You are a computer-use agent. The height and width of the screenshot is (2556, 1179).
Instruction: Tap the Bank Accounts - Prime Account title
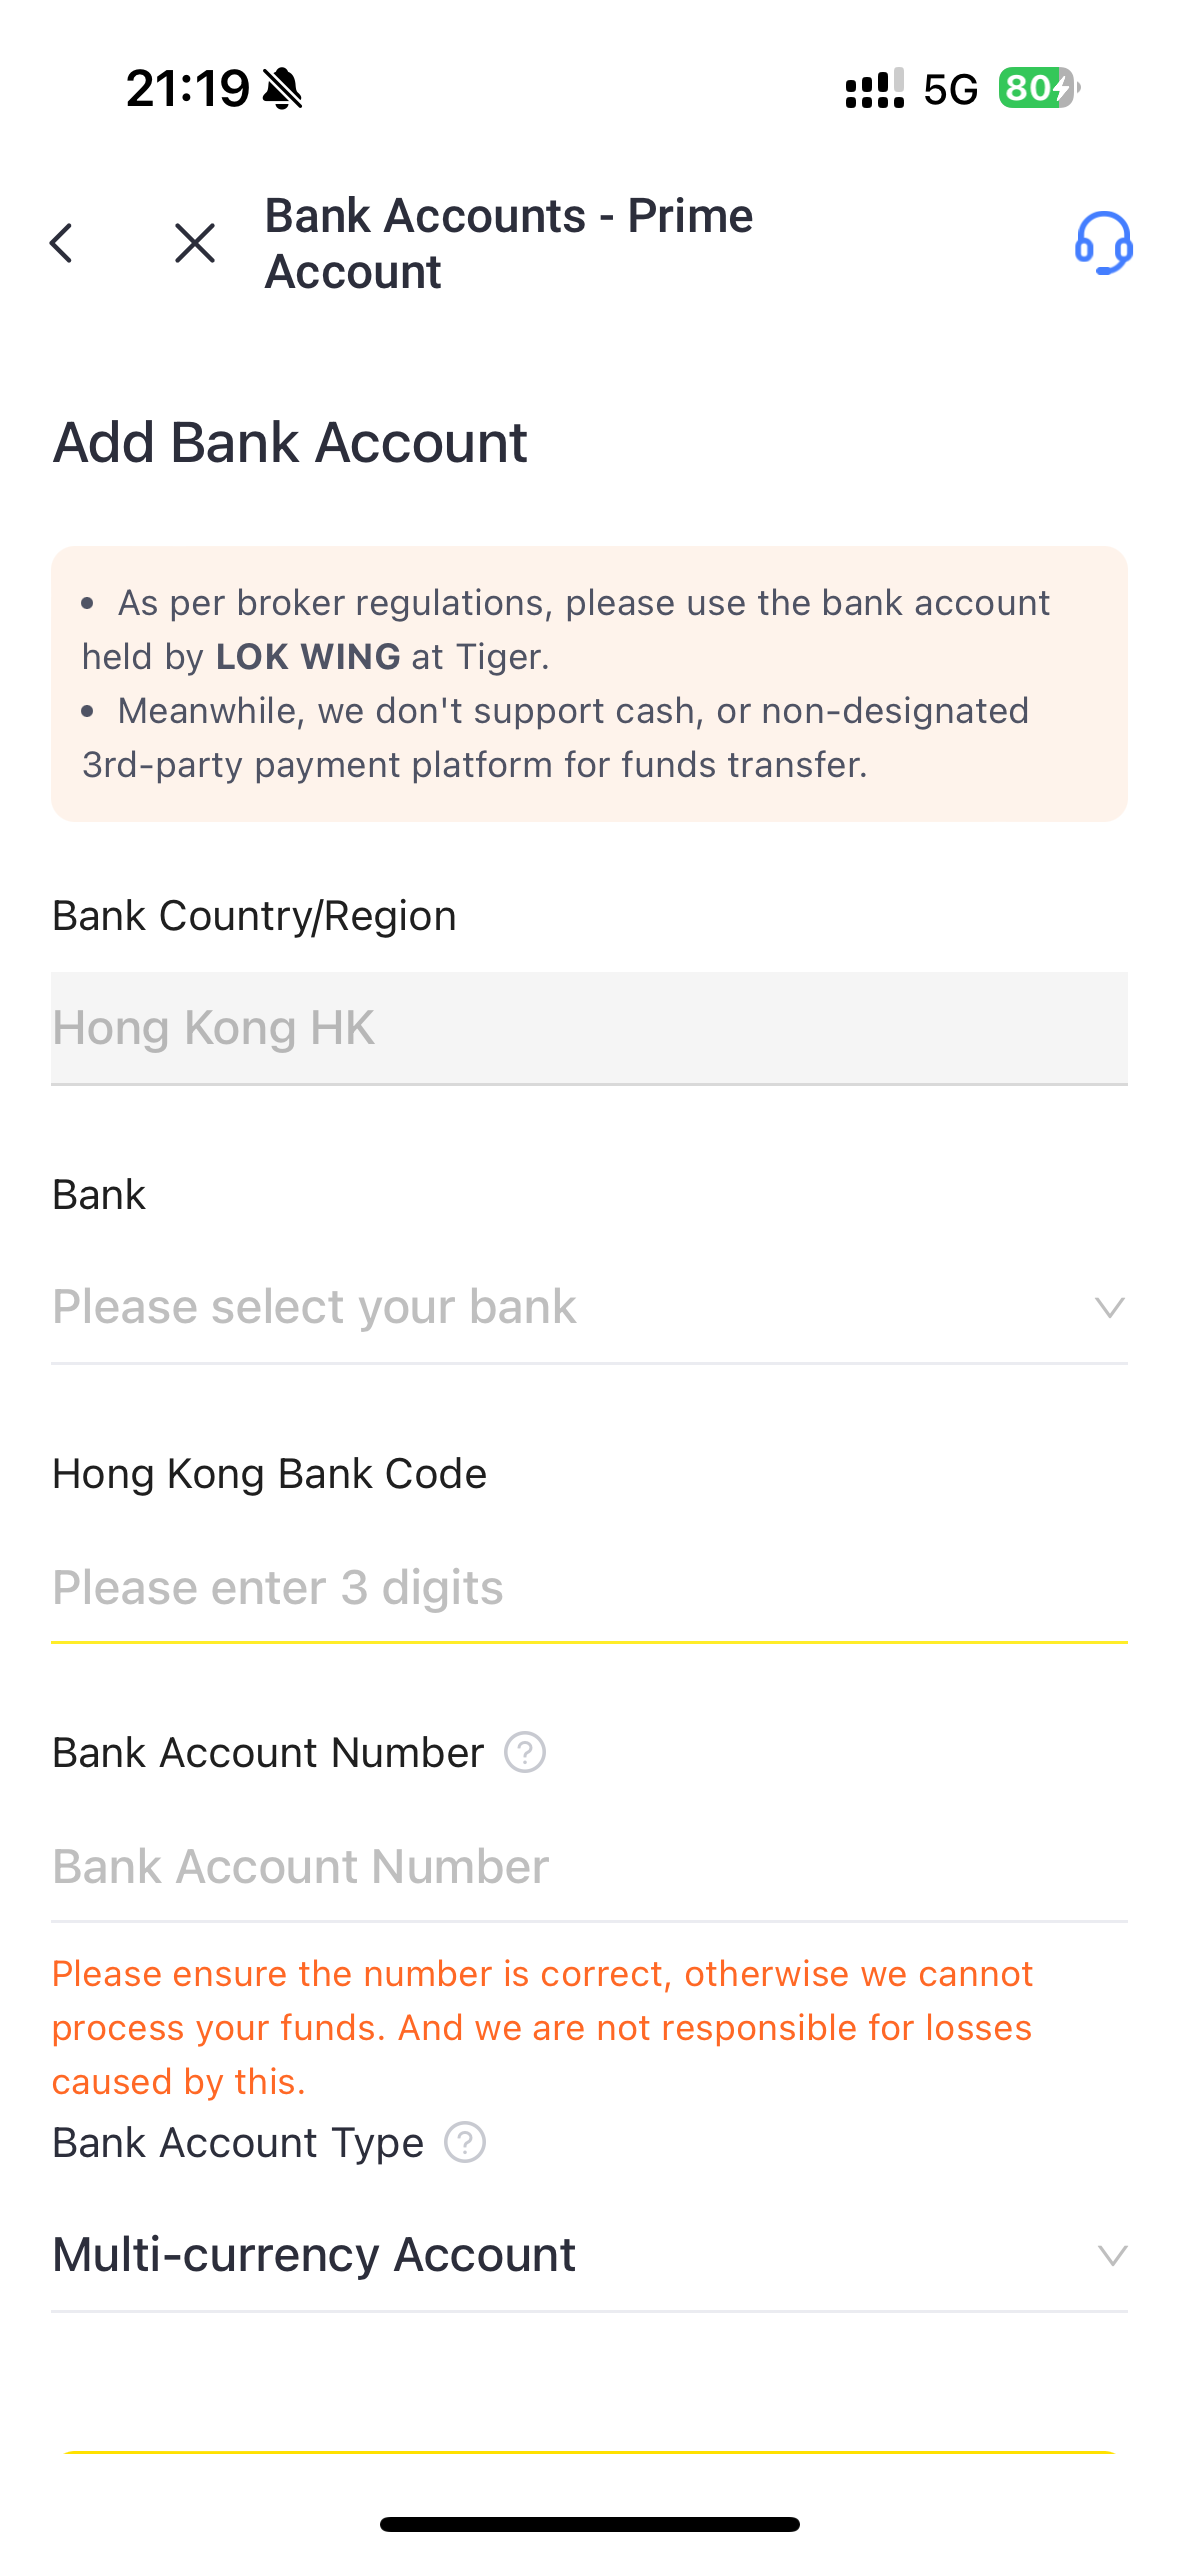509,243
